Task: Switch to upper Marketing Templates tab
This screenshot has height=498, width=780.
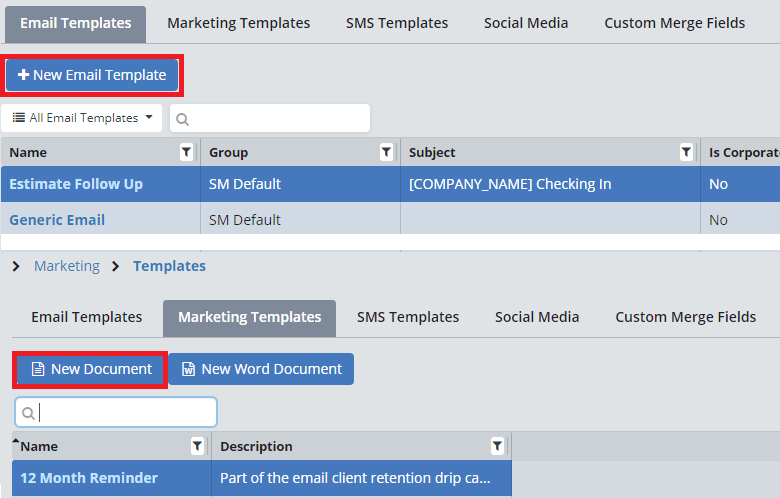Action: (238, 23)
